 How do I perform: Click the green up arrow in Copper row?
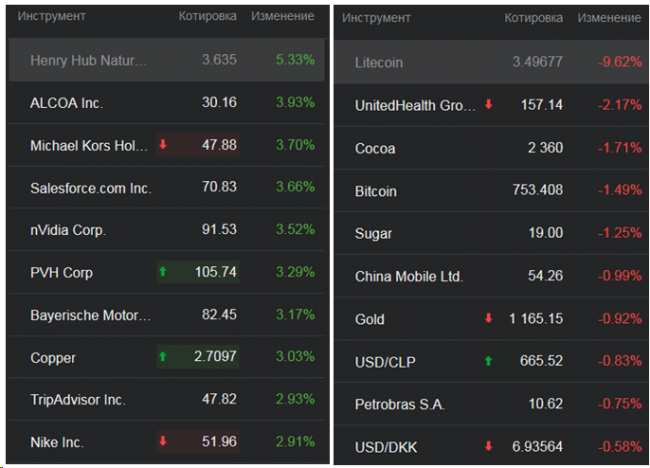163,357
